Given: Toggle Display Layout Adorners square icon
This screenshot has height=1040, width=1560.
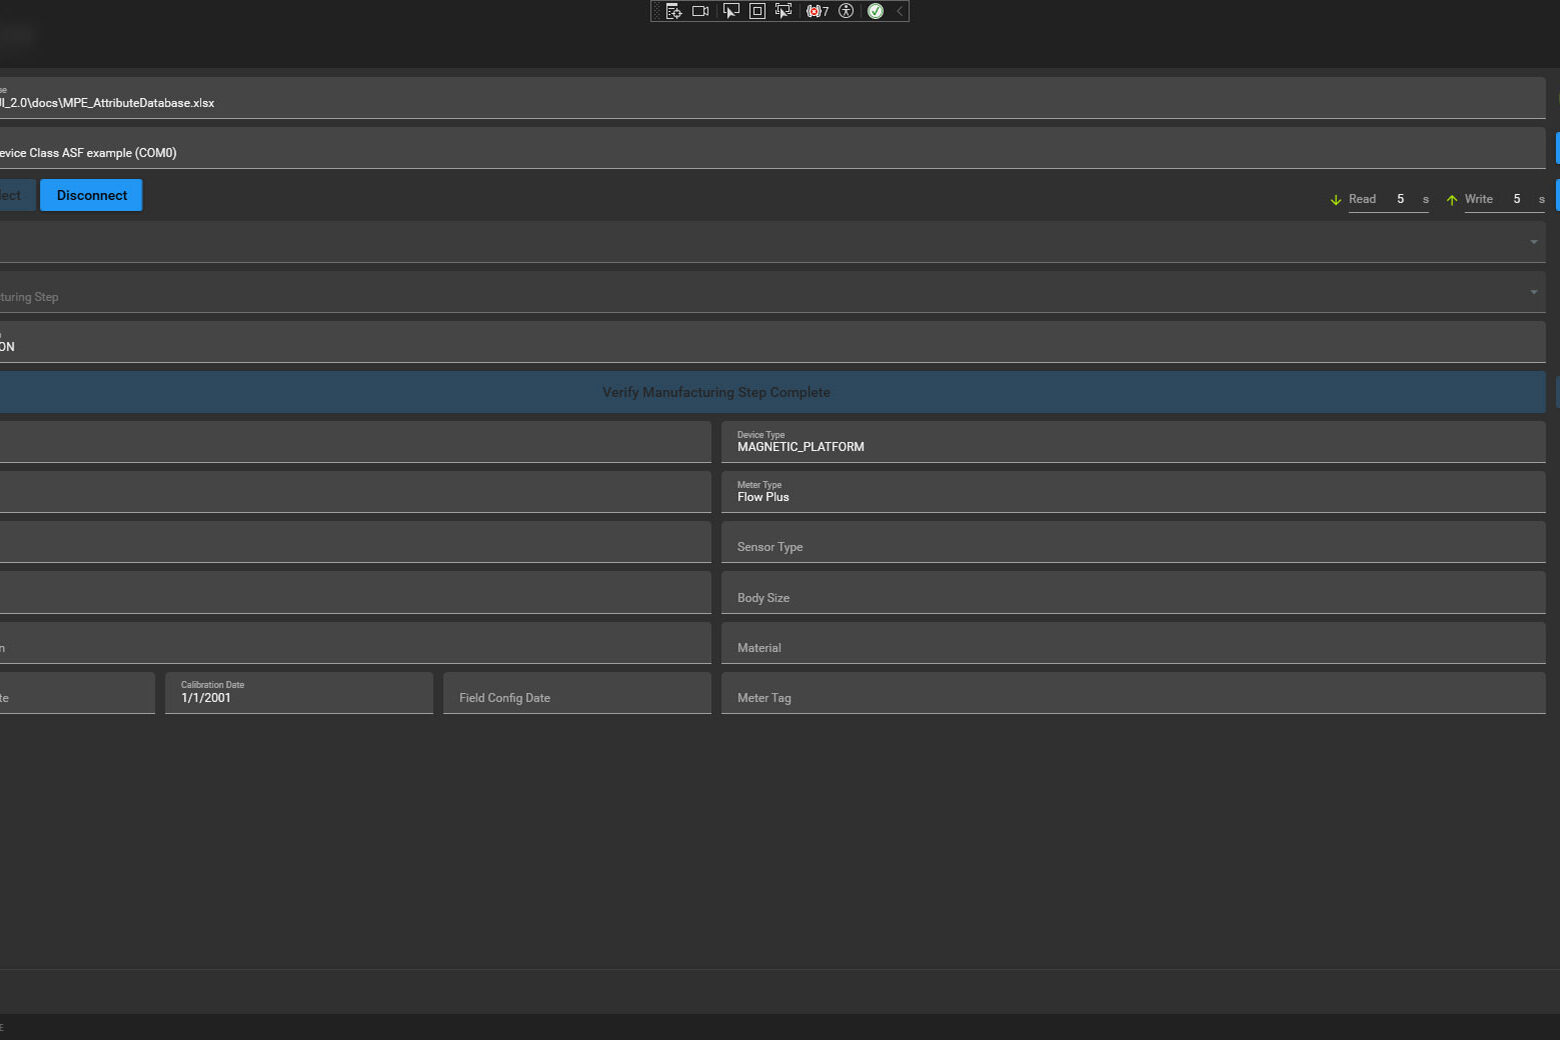Looking at the screenshot, I should point(757,11).
